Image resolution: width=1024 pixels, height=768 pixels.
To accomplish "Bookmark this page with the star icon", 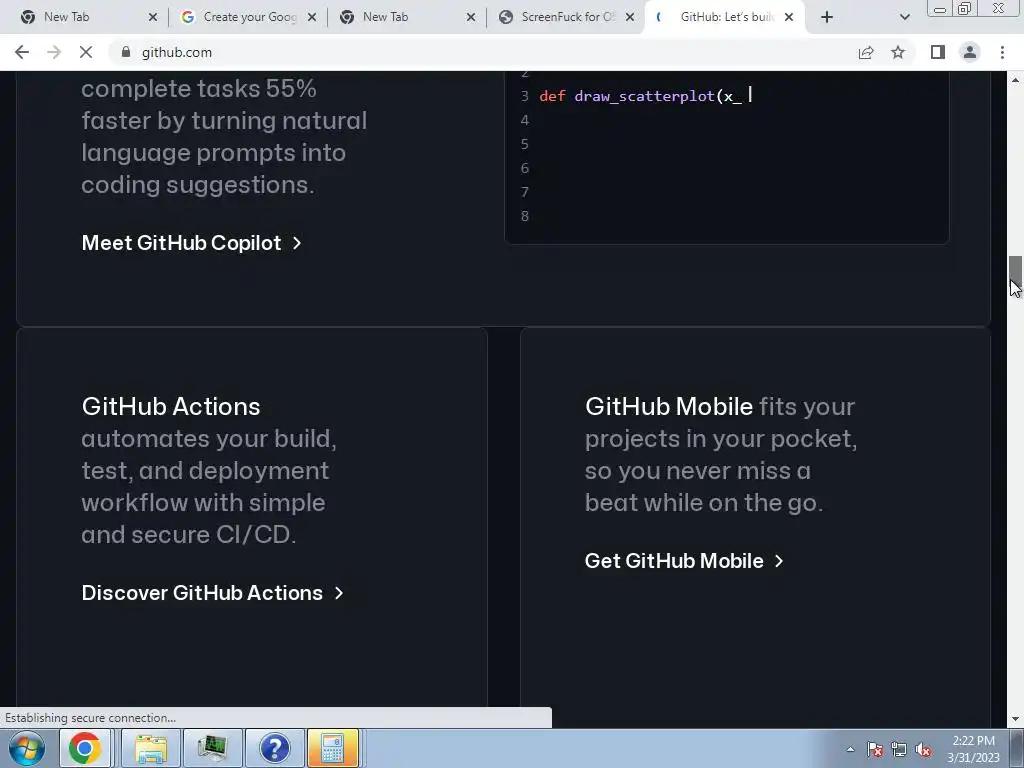I will (x=898, y=52).
